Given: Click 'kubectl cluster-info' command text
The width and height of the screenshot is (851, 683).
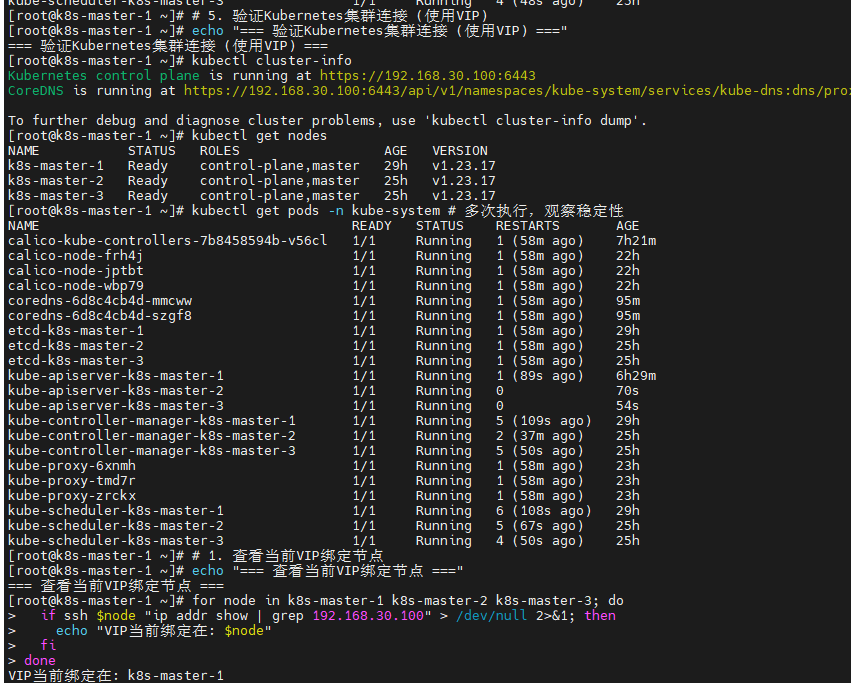Looking at the screenshot, I should (271, 60).
